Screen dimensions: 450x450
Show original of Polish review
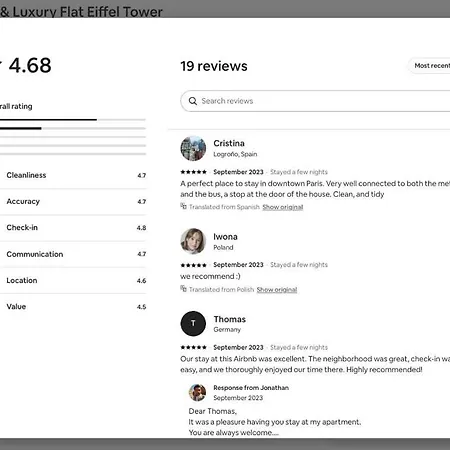click(x=277, y=290)
